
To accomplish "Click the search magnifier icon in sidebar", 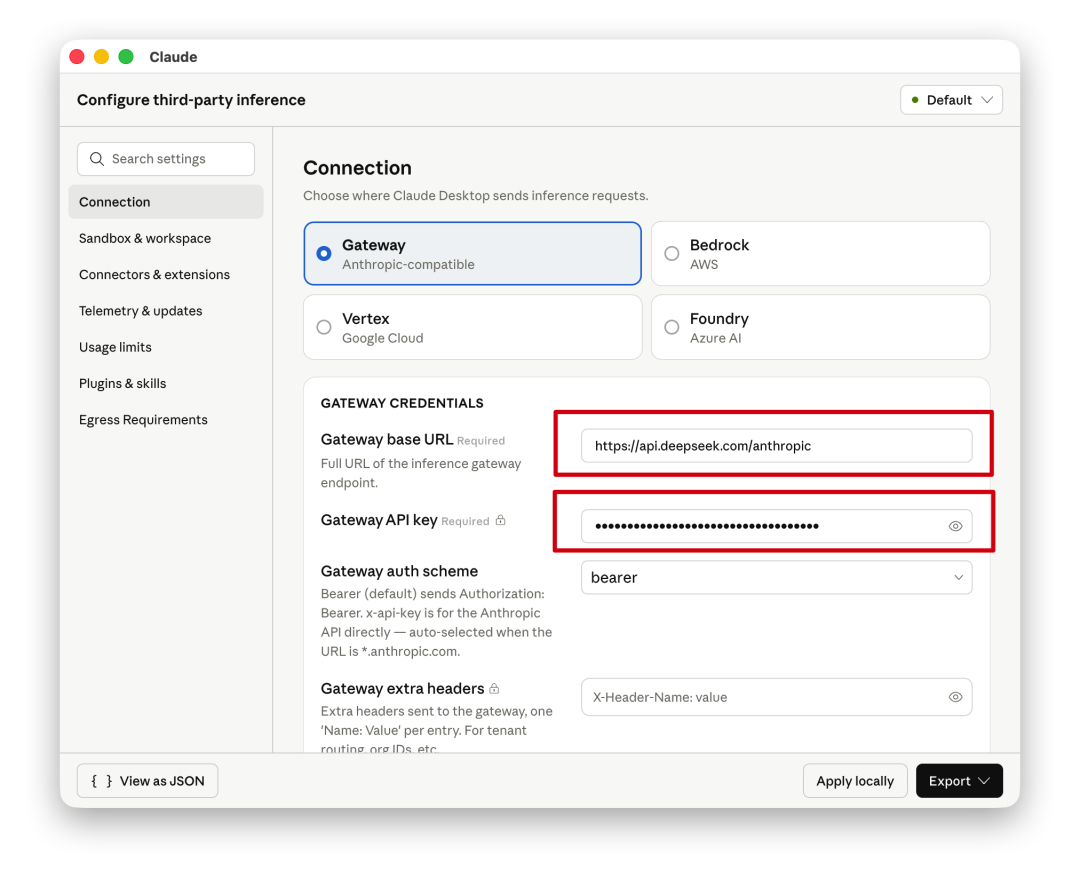I will (x=97, y=159).
